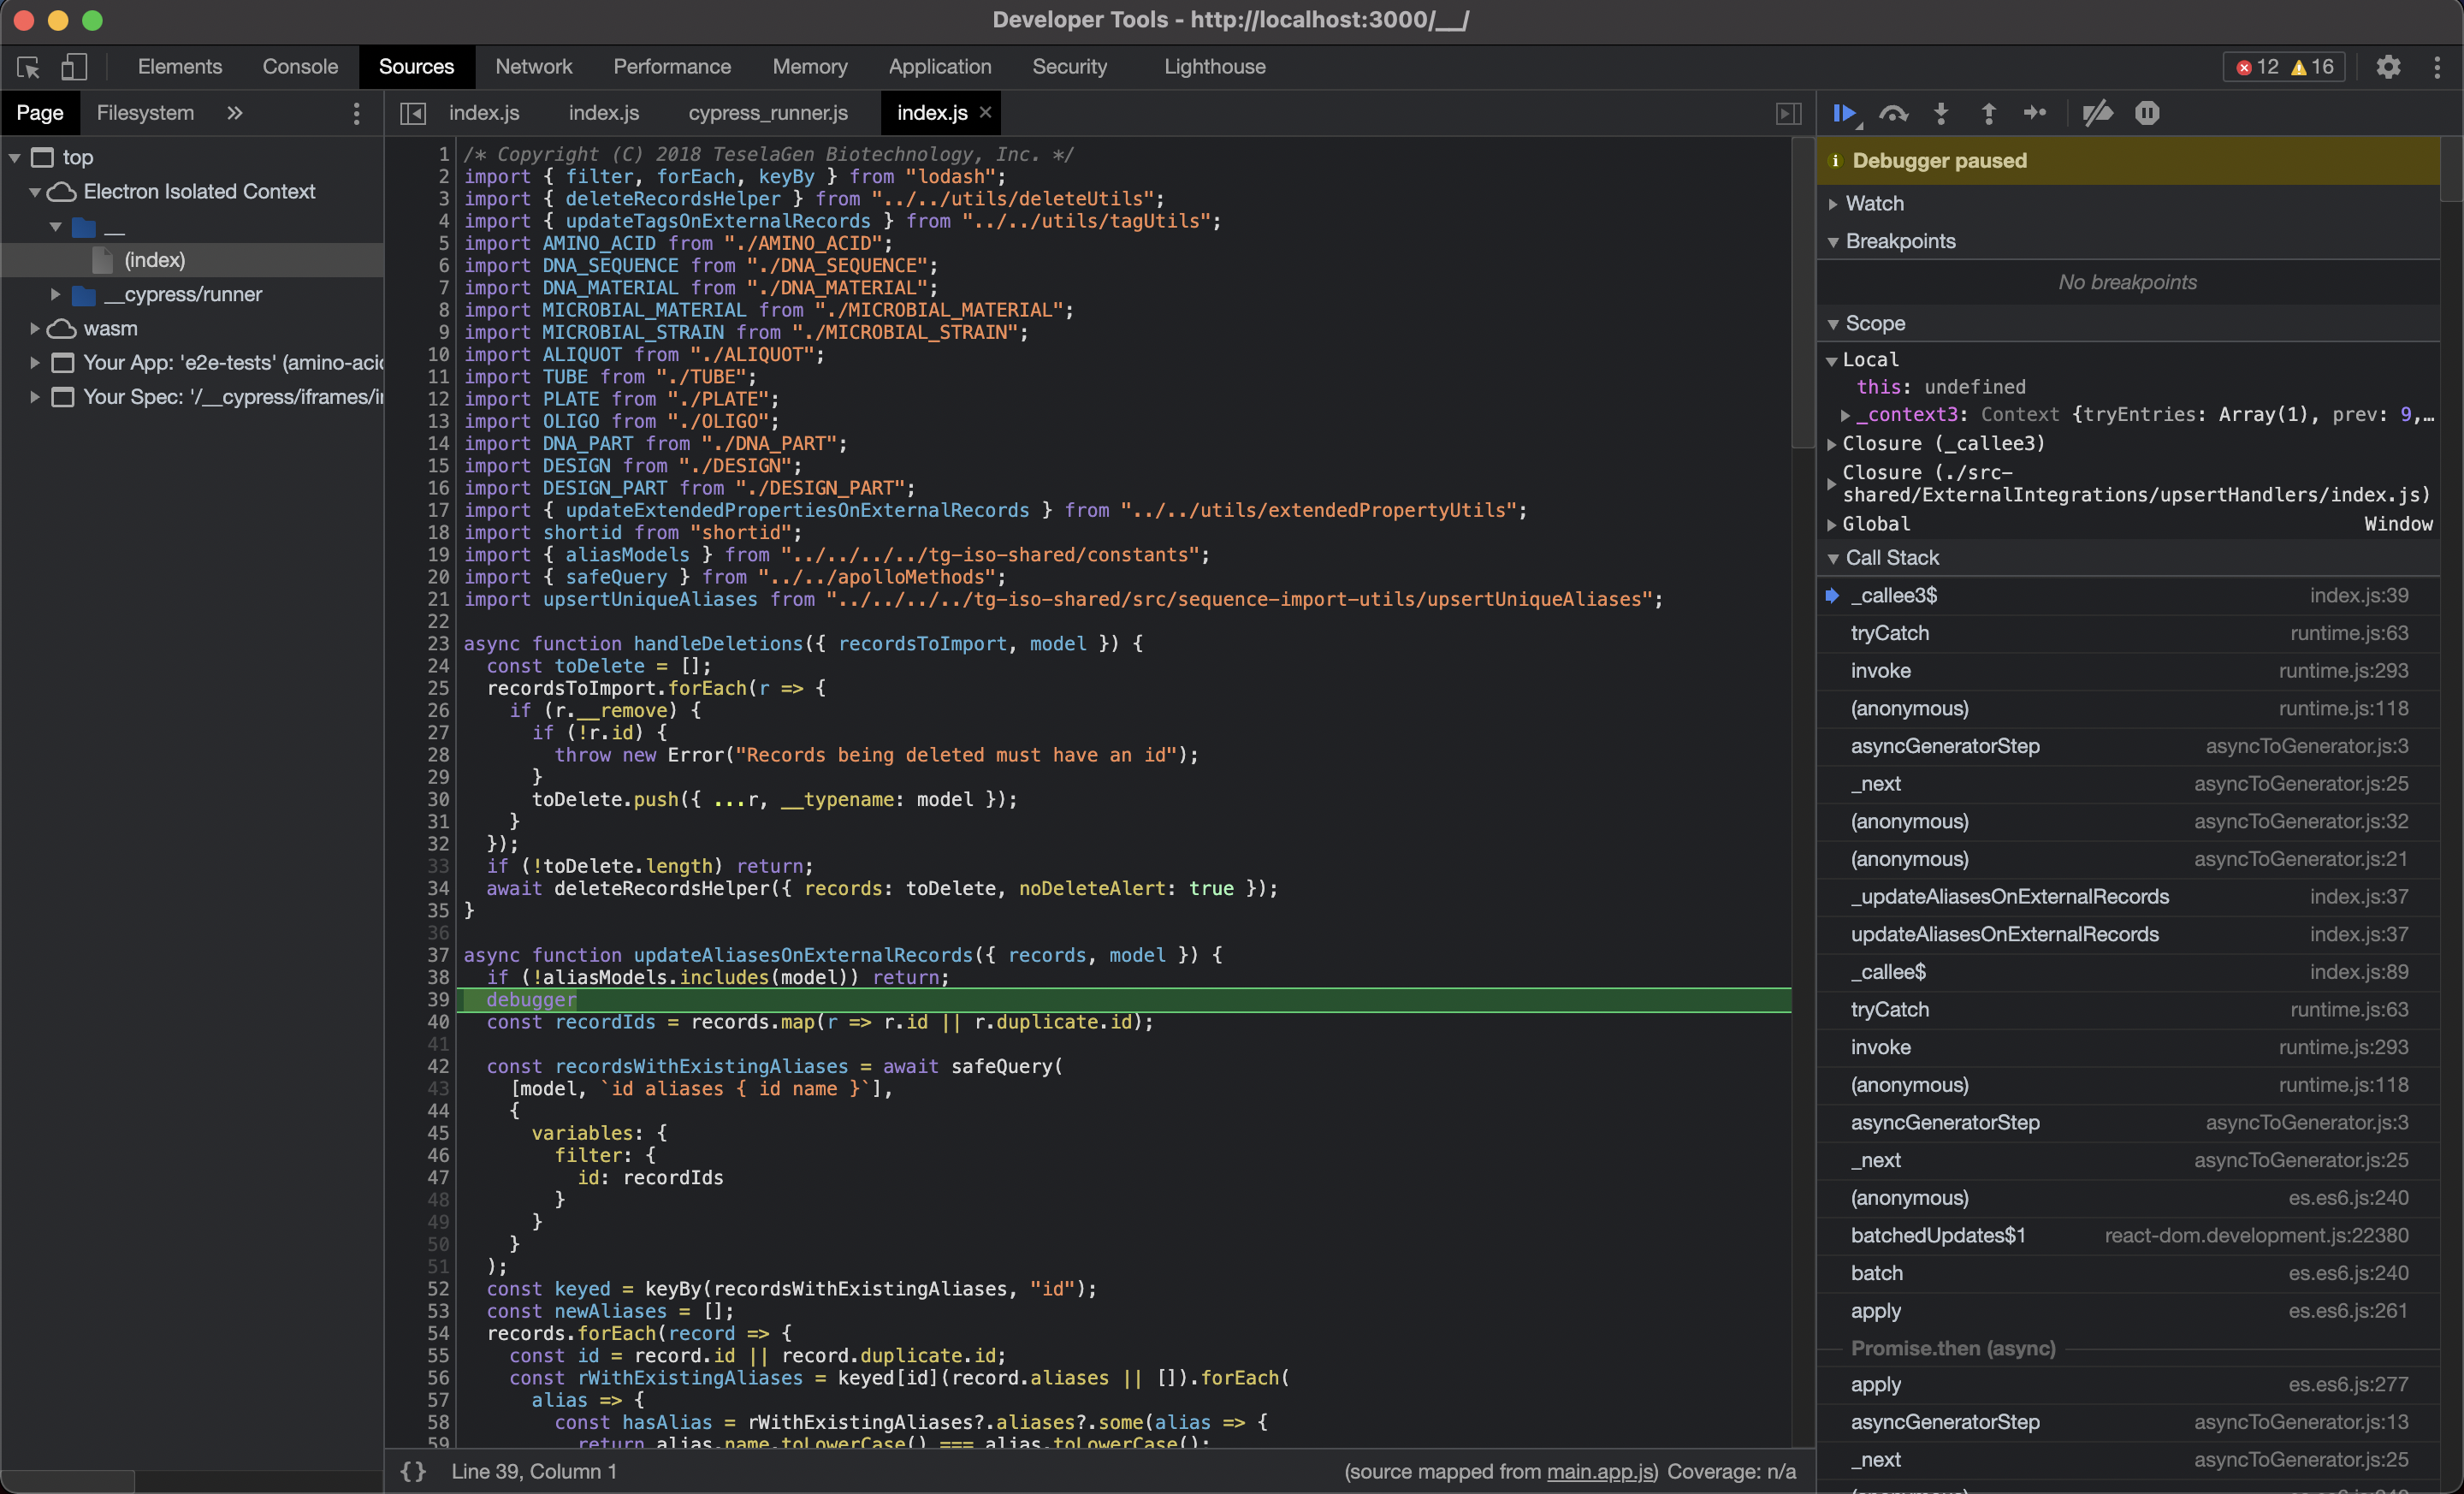This screenshot has width=2464, height=1494.
Task: Click the red errors count badge
Action: pos(2257,67)
